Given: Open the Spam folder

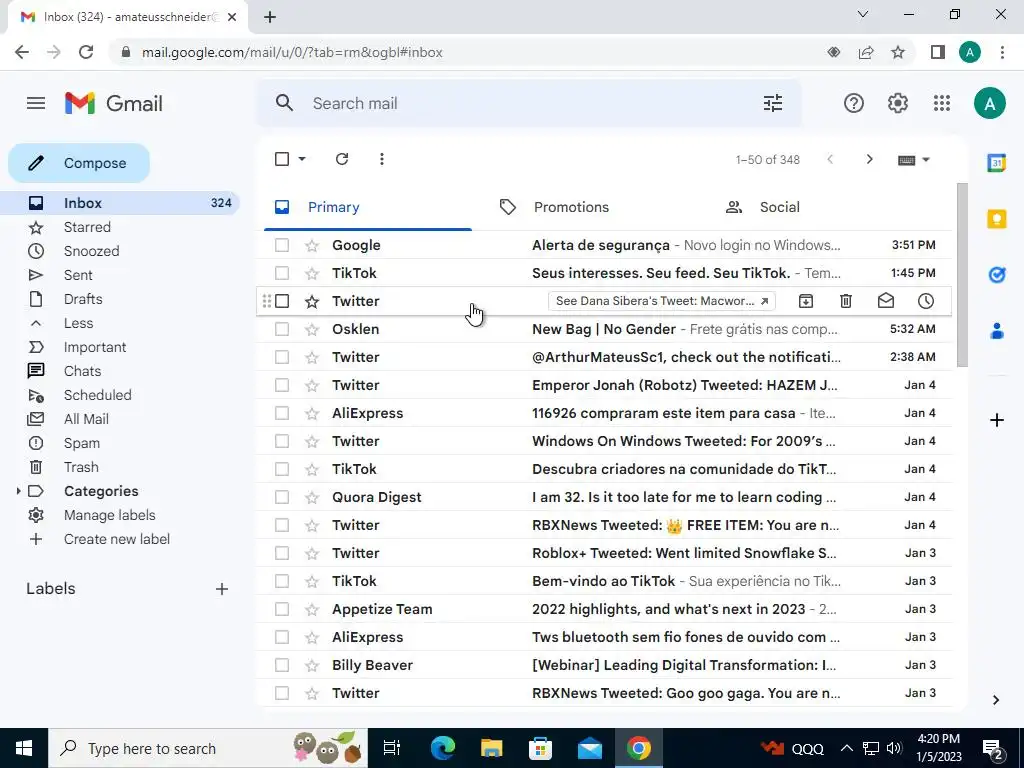Looking at the screenshot, I should [82, 443].
